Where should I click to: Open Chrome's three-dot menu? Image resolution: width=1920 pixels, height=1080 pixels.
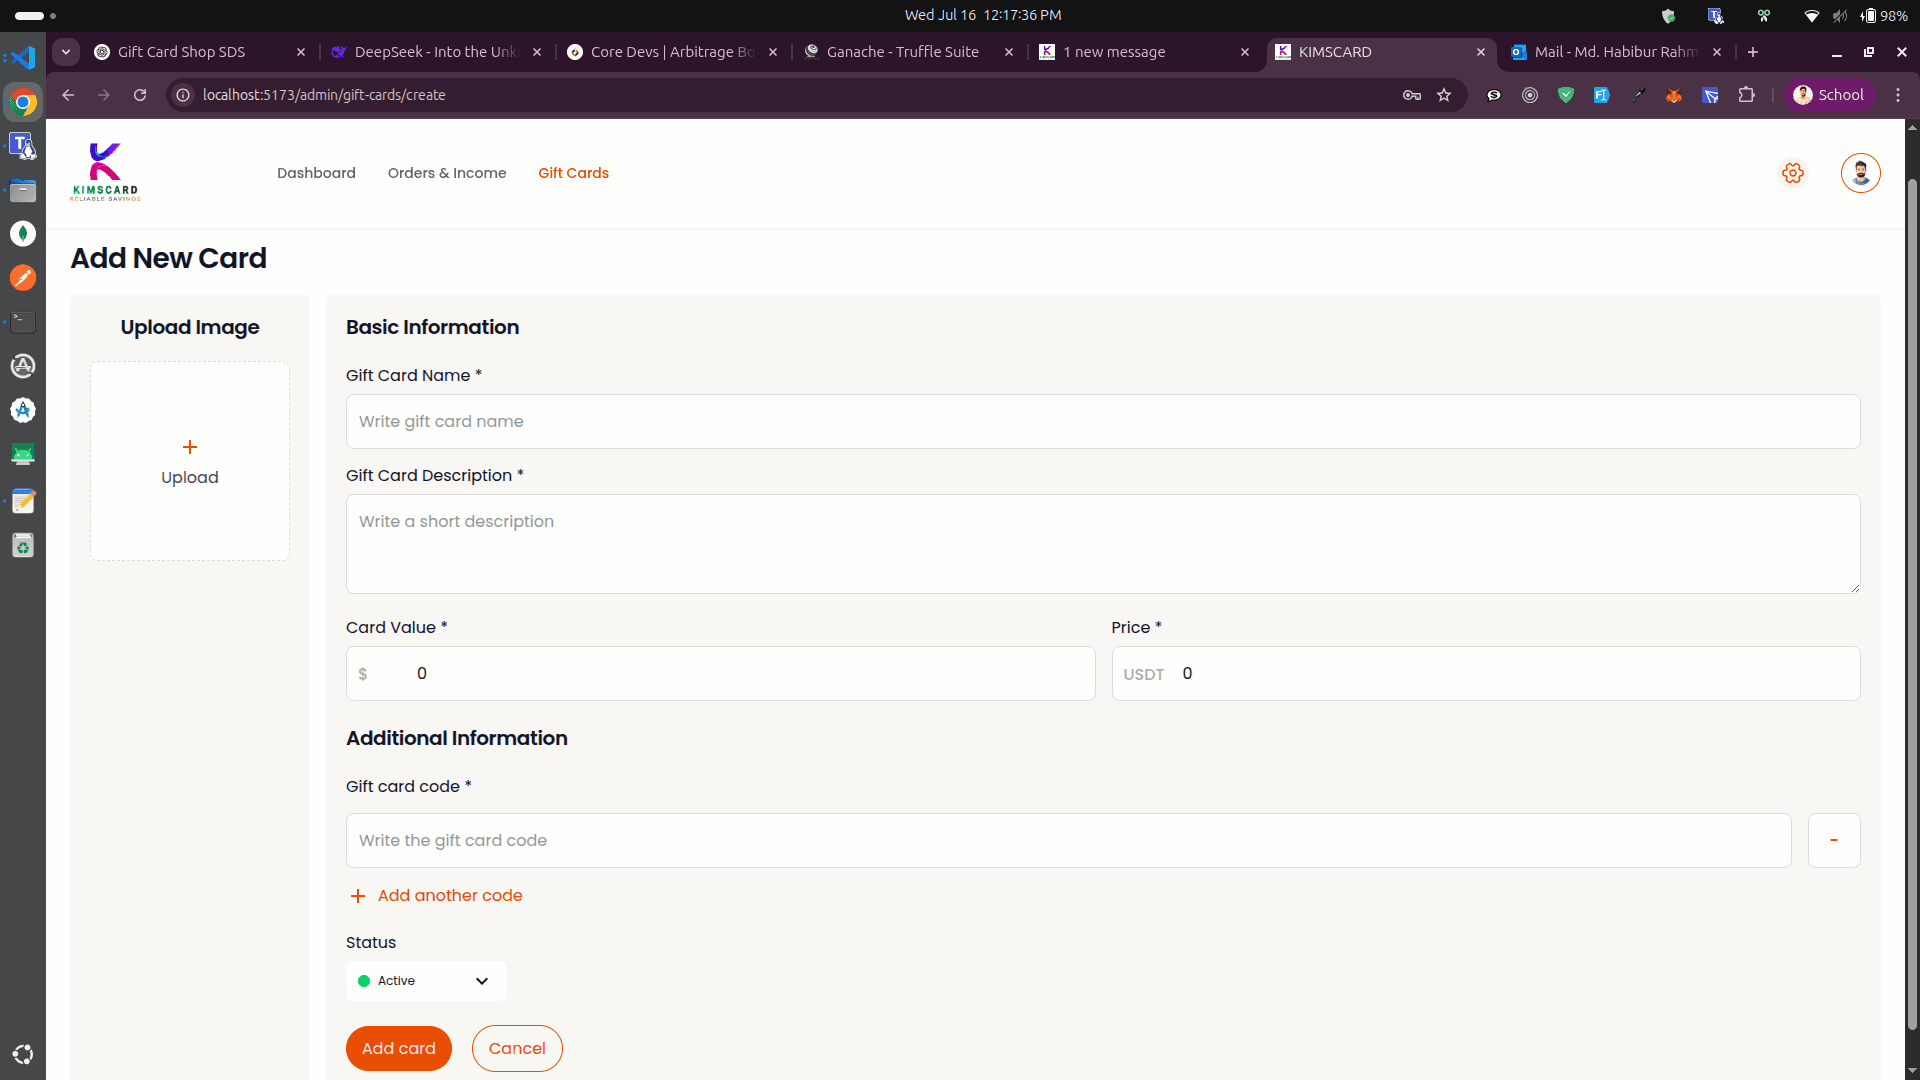click(x=1898, y=95)
